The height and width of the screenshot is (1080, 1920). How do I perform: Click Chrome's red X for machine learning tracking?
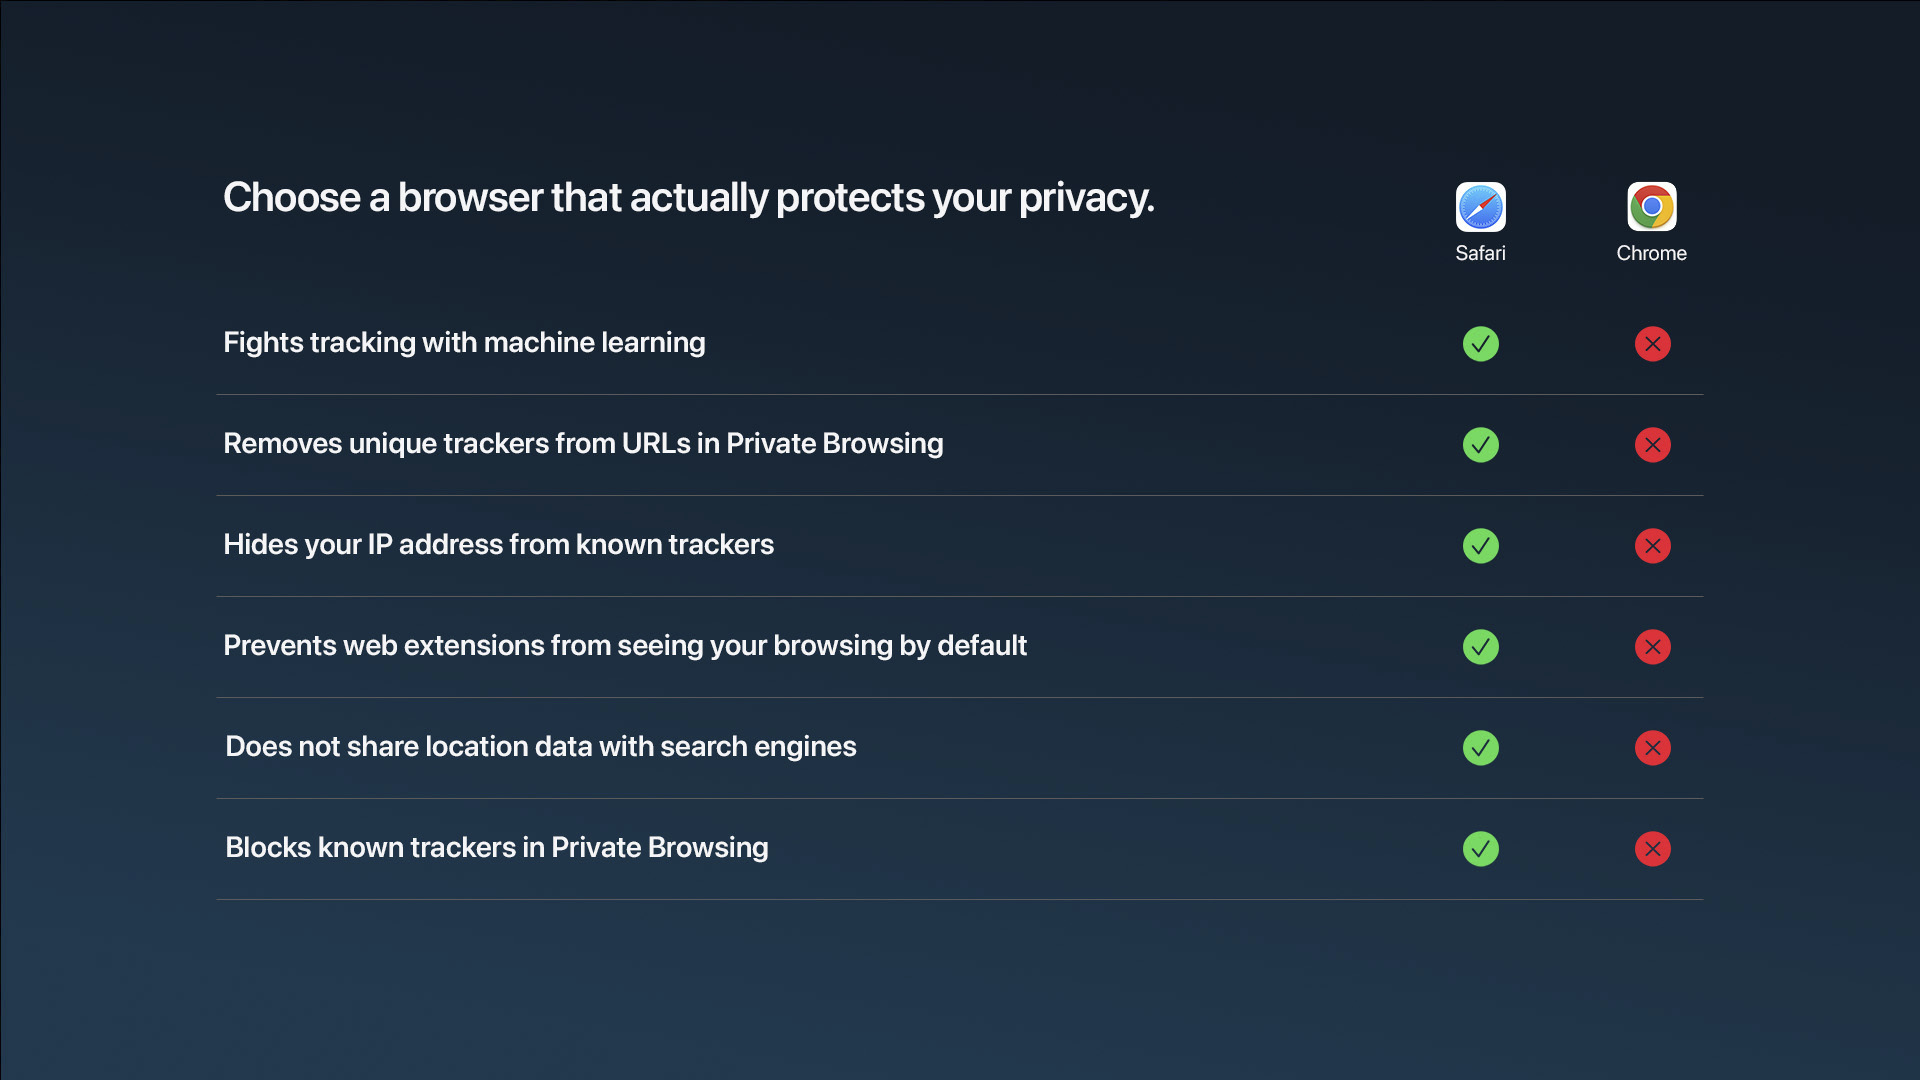coord(1652,344)
